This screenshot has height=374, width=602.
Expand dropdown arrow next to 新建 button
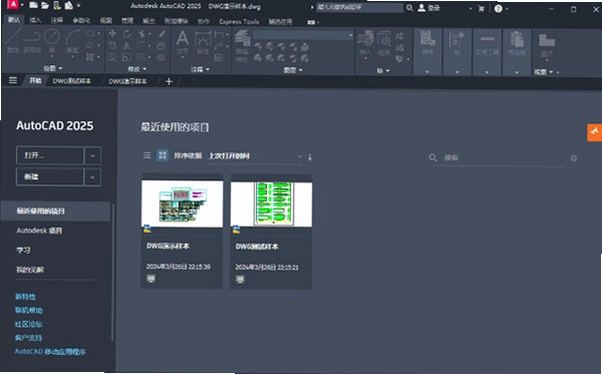(93, 177)
